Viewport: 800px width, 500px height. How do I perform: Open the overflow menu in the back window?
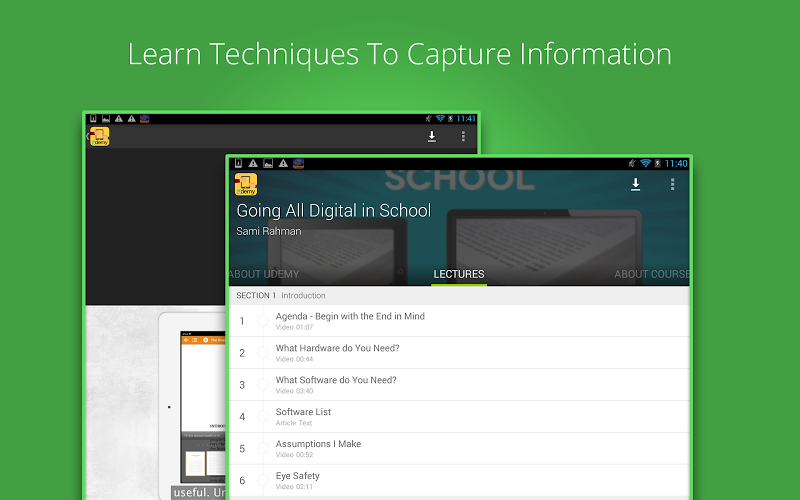463,136
